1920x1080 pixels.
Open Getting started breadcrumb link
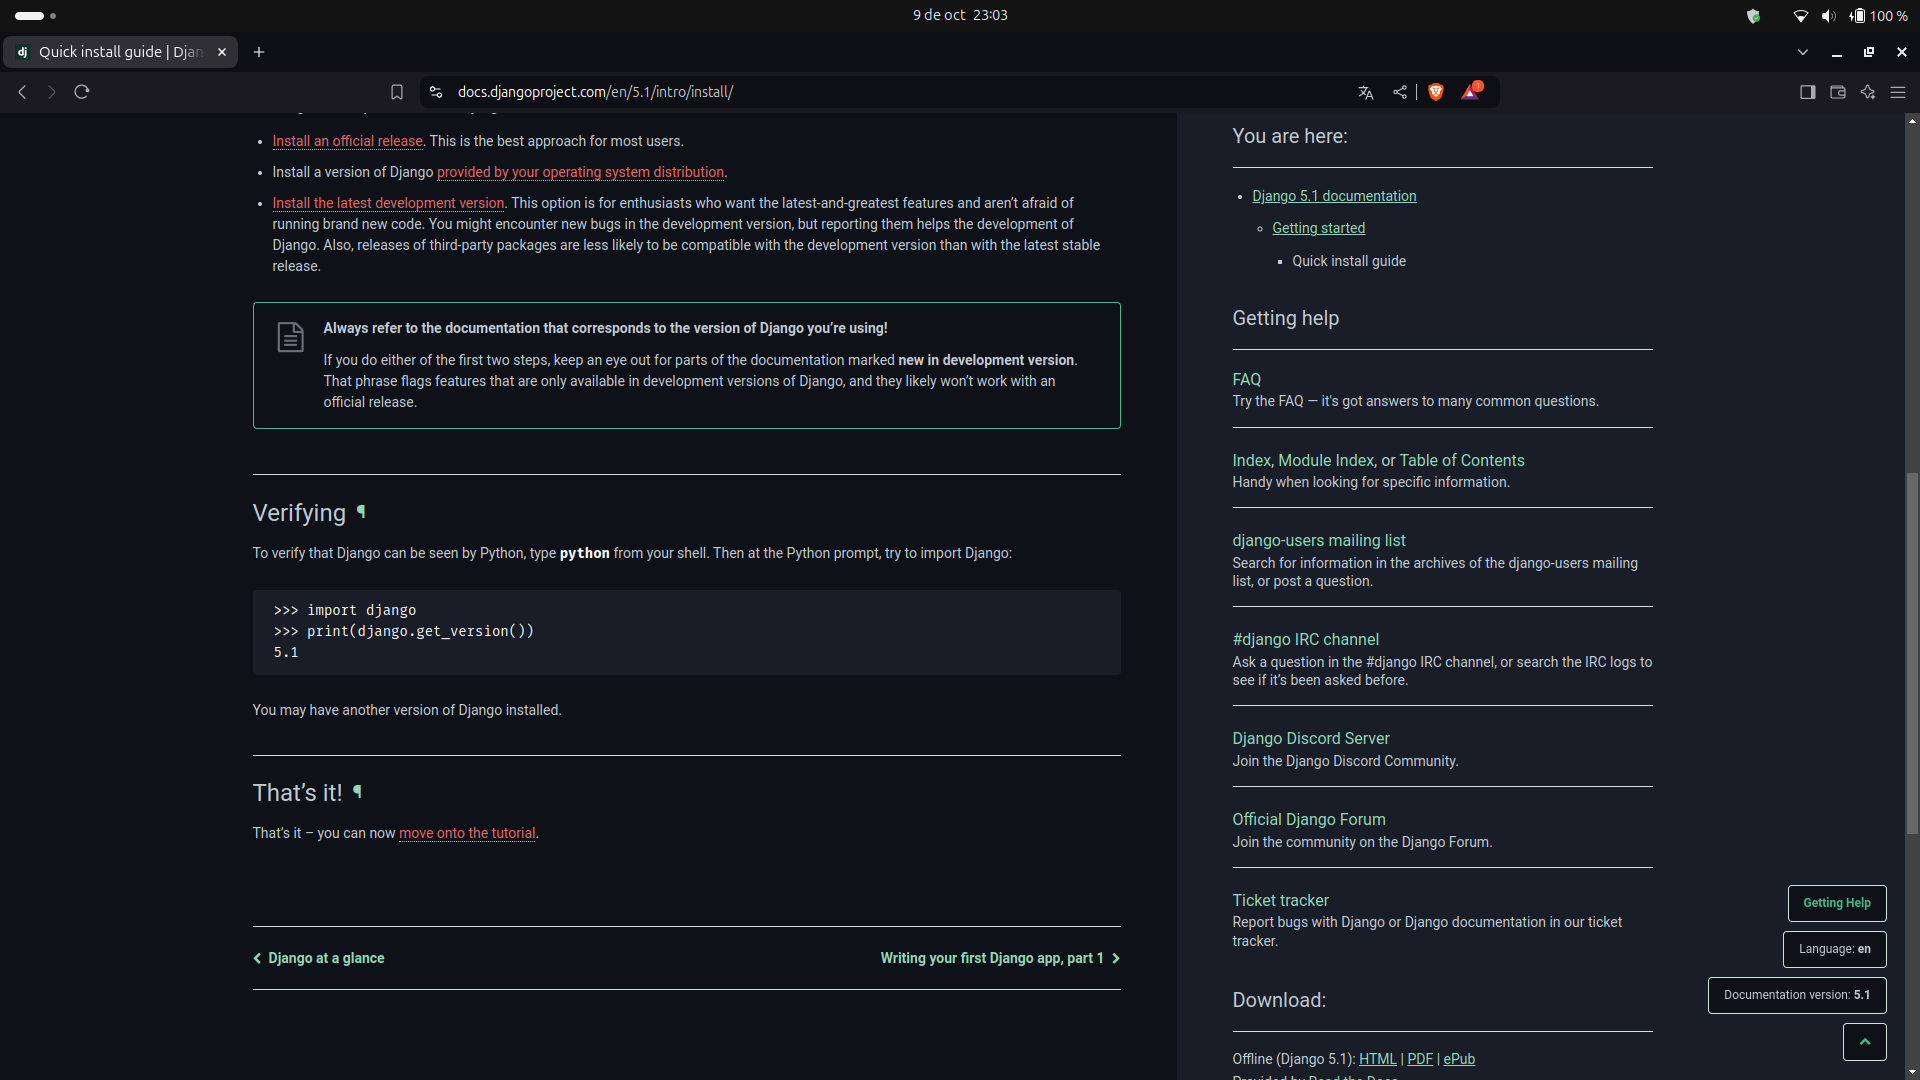coord(1318,228)
